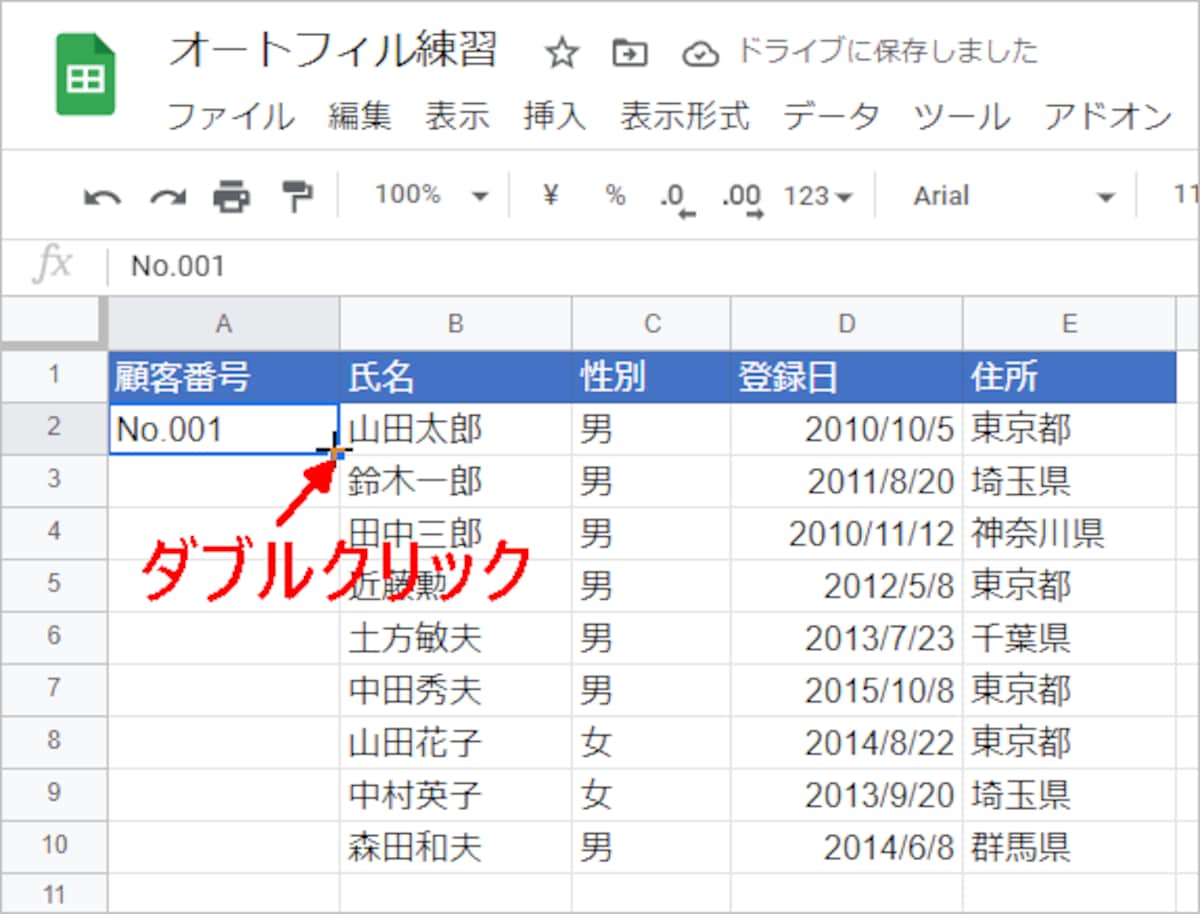Select the cell 神奈川県
The height and width of the screenshot is (914, 1200).
pos(1069,533)
